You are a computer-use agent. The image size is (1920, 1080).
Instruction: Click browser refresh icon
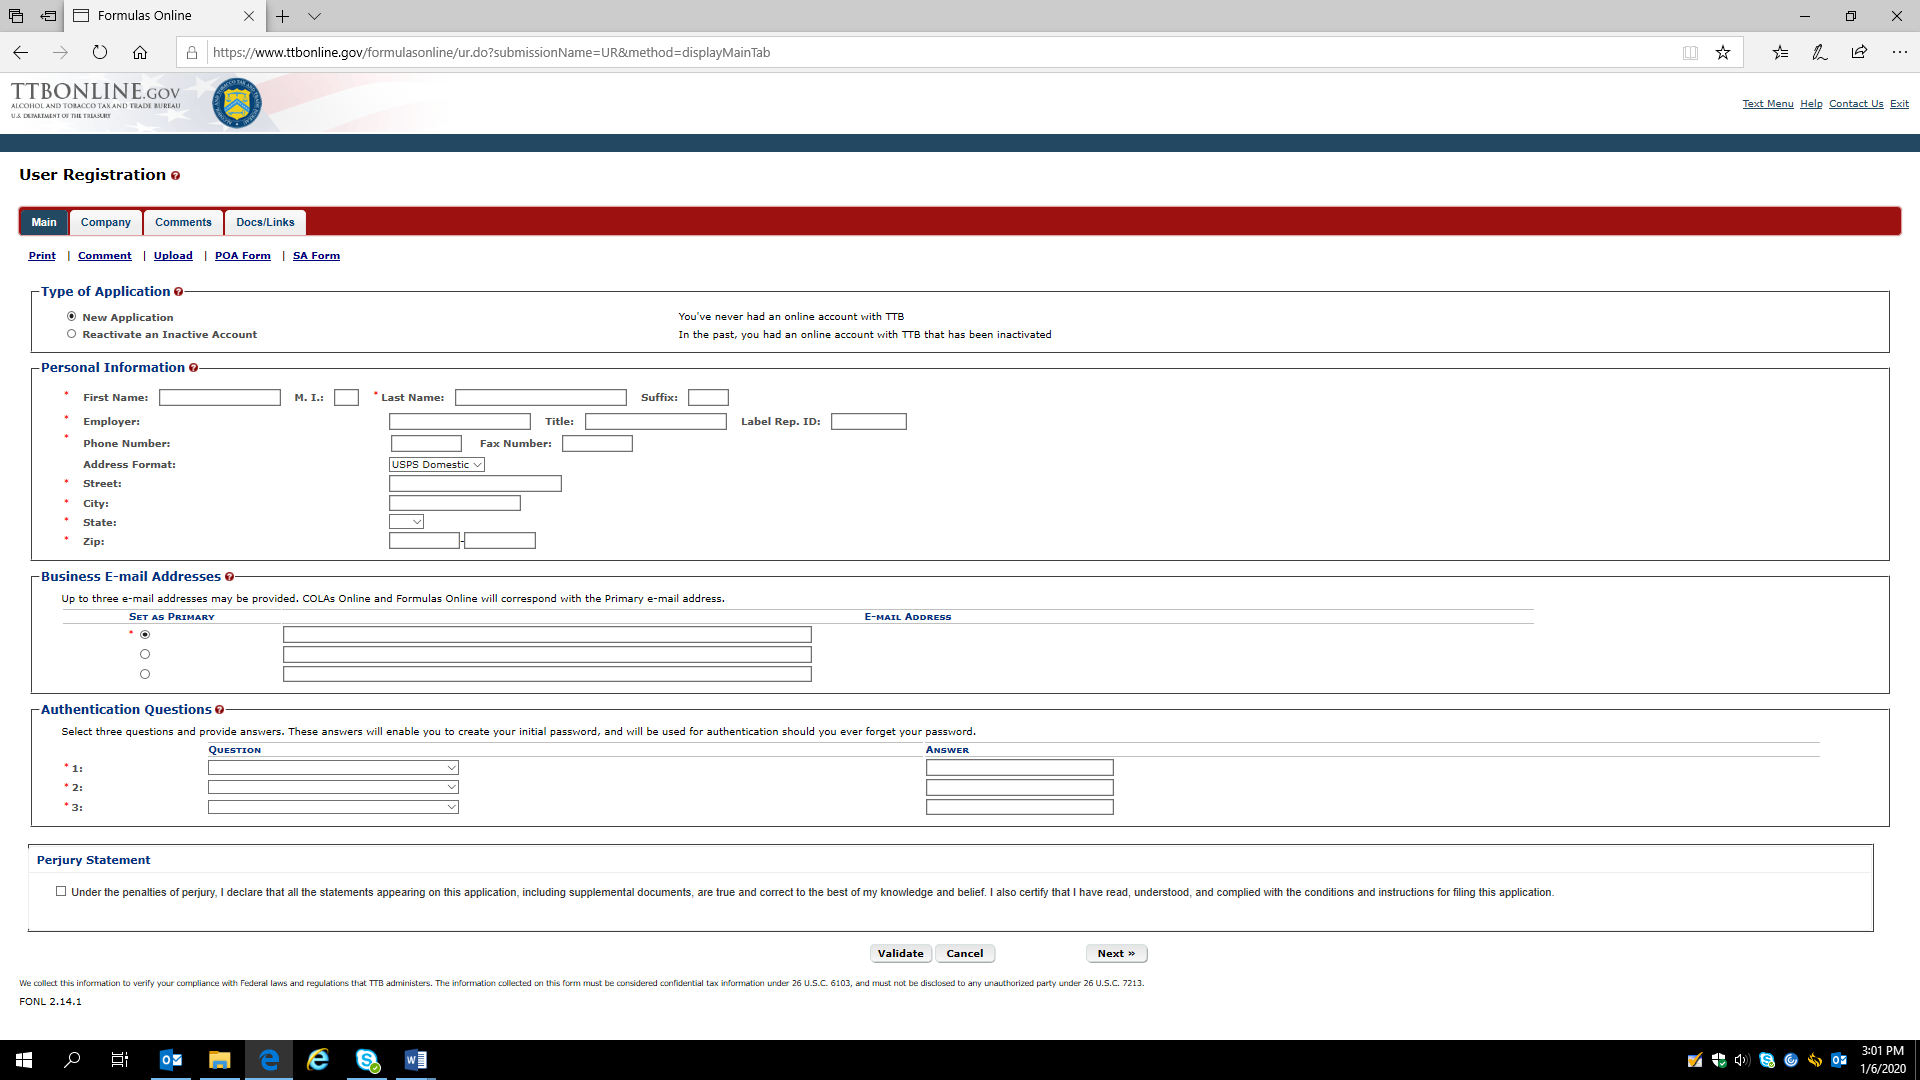100,52
